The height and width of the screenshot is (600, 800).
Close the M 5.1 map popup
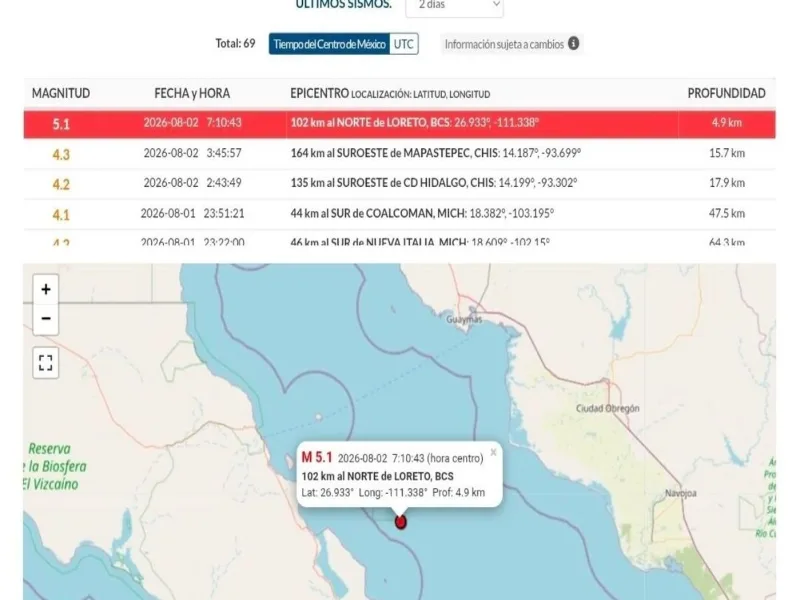[x=493, y=452]
